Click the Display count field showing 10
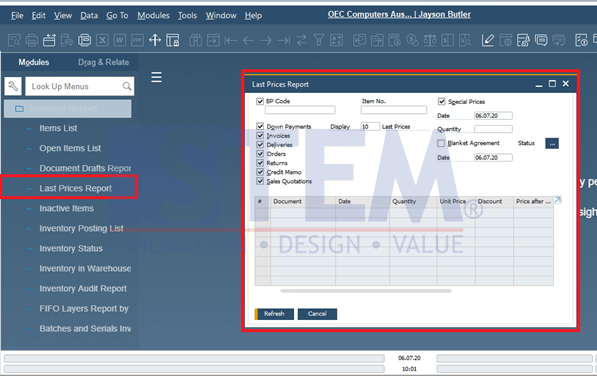 tap(370, 126)
